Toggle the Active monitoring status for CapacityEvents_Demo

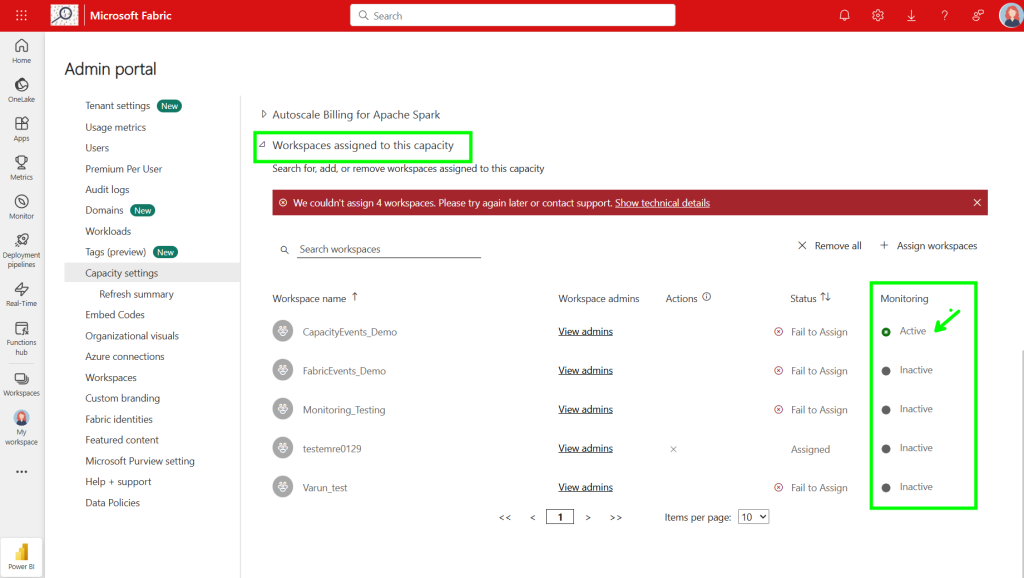pos(886,332)
